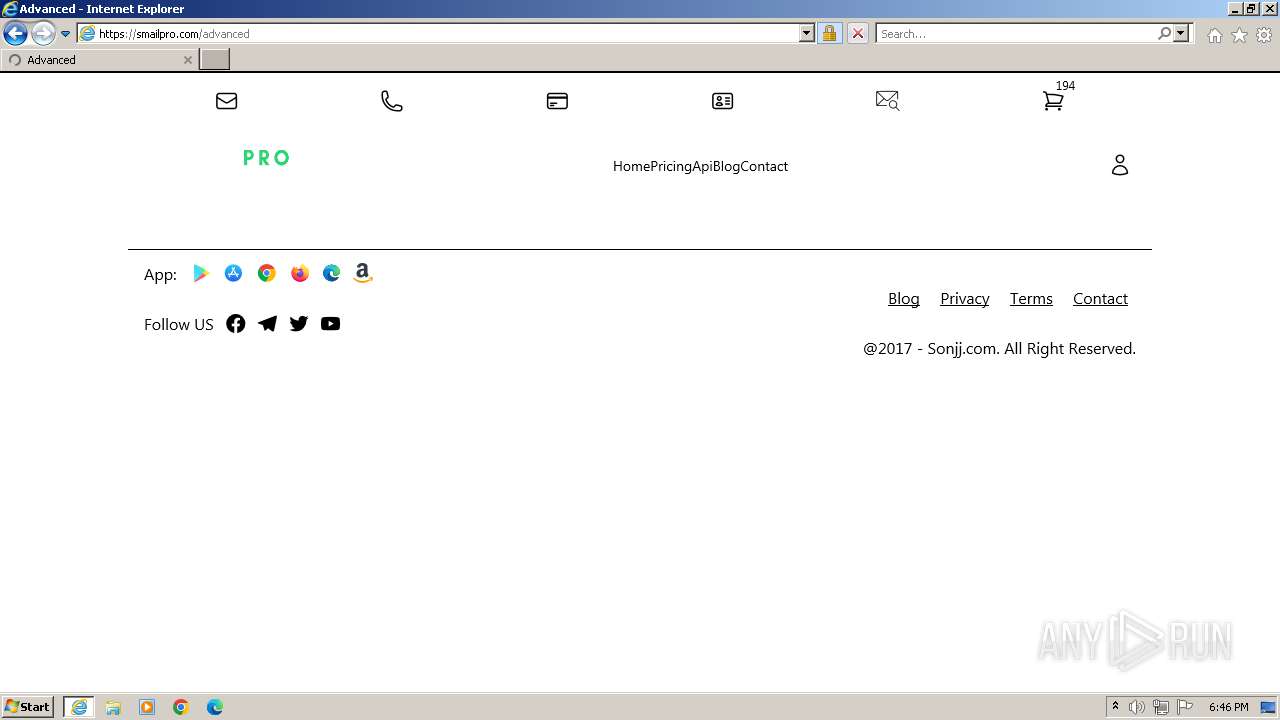
Task: Open Edge from the taskbar
Action: click(x=214, y=707)
